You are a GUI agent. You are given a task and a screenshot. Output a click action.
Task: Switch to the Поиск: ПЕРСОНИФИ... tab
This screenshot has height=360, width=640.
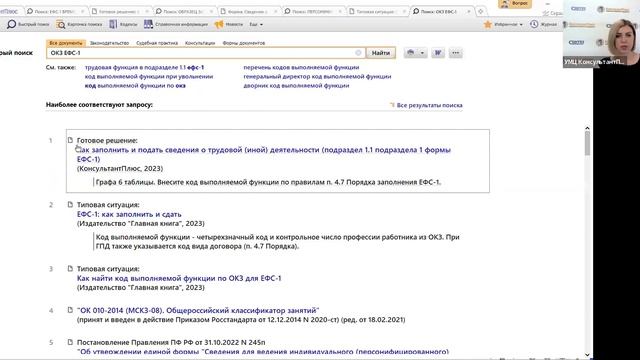pos(312,11)
